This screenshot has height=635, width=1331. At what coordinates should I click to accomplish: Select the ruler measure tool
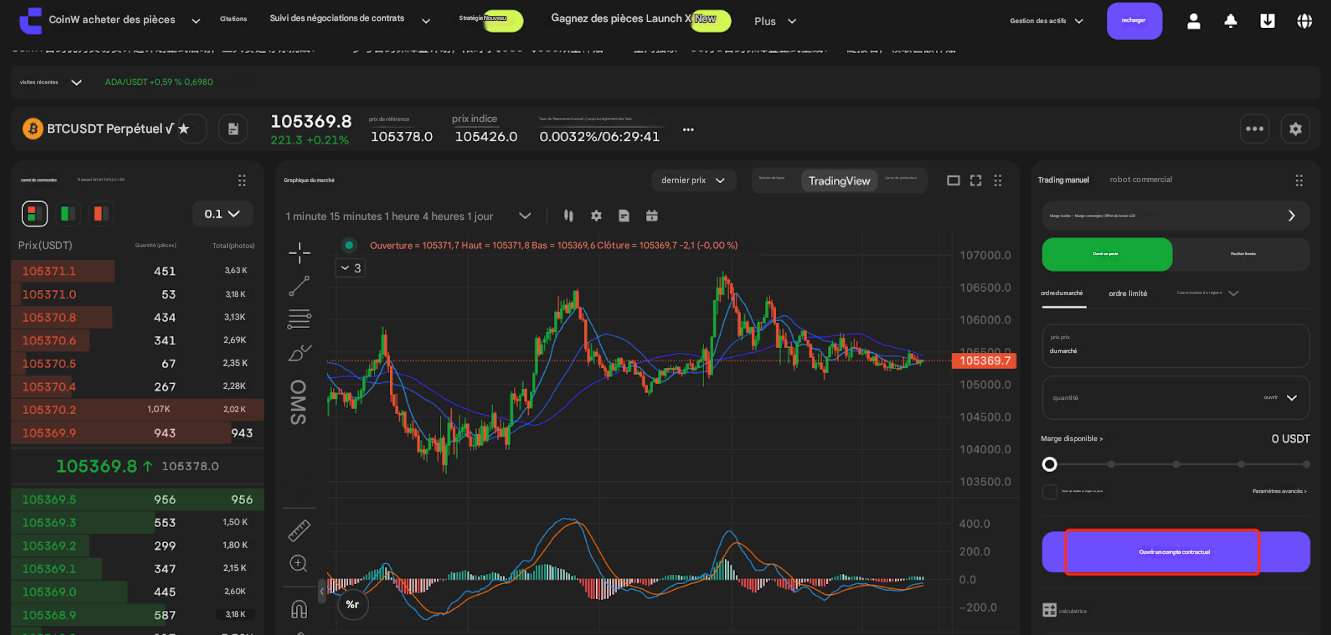click(299, 530)
